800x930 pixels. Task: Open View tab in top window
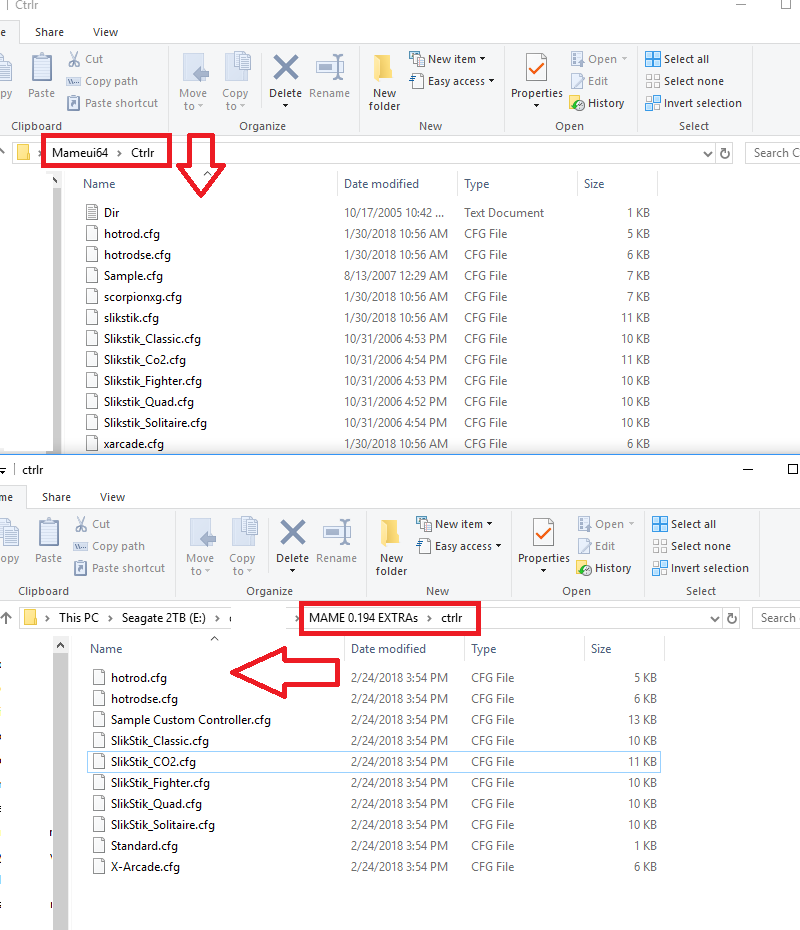tap(106, 32)
